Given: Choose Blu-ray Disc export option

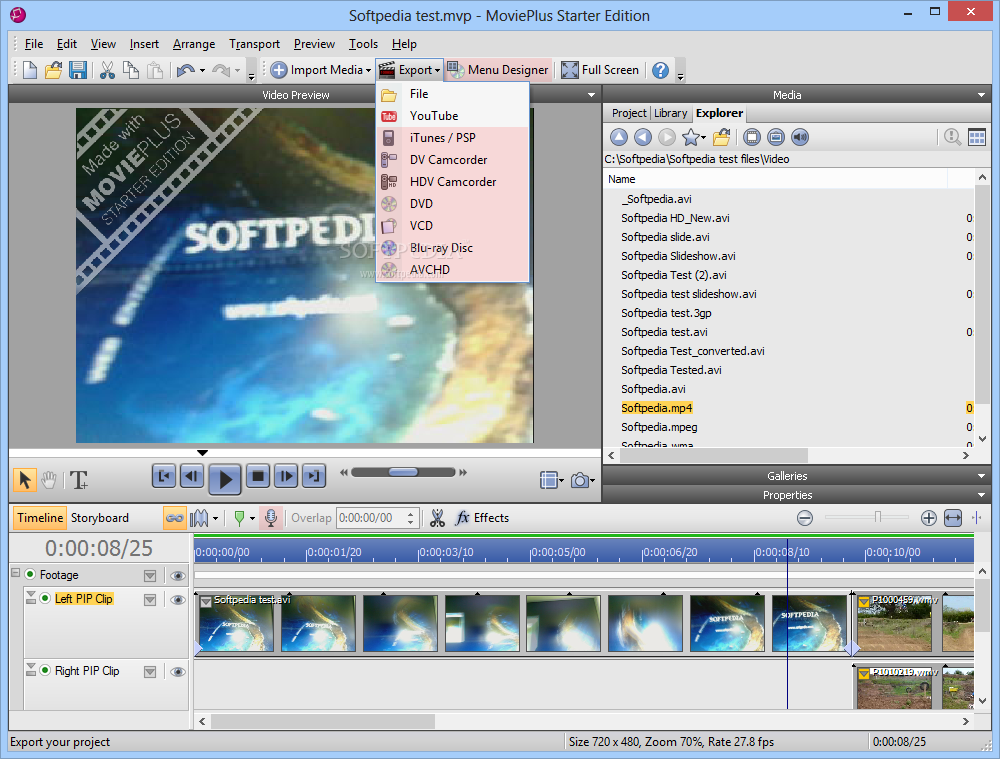Looking at the screenshot, I should (453, 248).
